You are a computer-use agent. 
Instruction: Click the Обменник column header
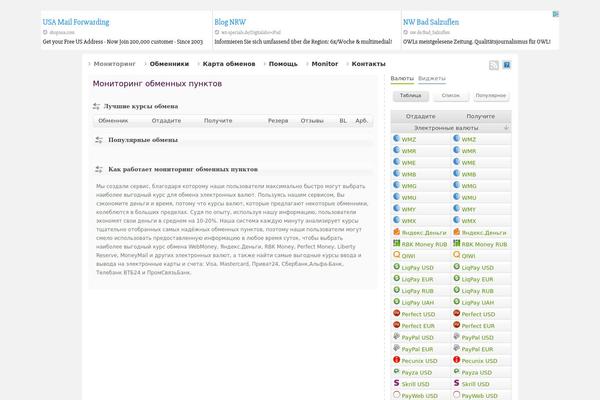(113, 121)
